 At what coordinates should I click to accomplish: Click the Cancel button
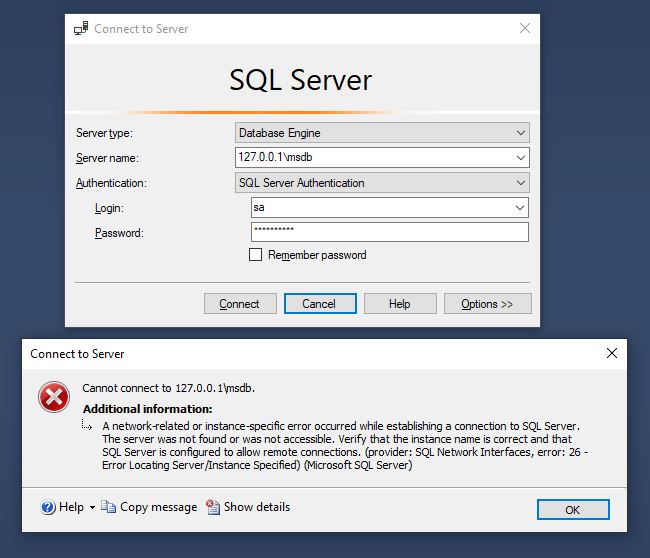[x=320, y=304]
